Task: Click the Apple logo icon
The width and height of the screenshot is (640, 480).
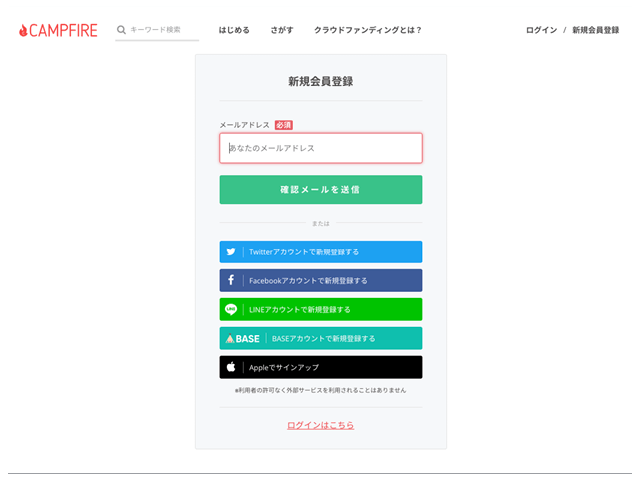Action: point(231,367)
